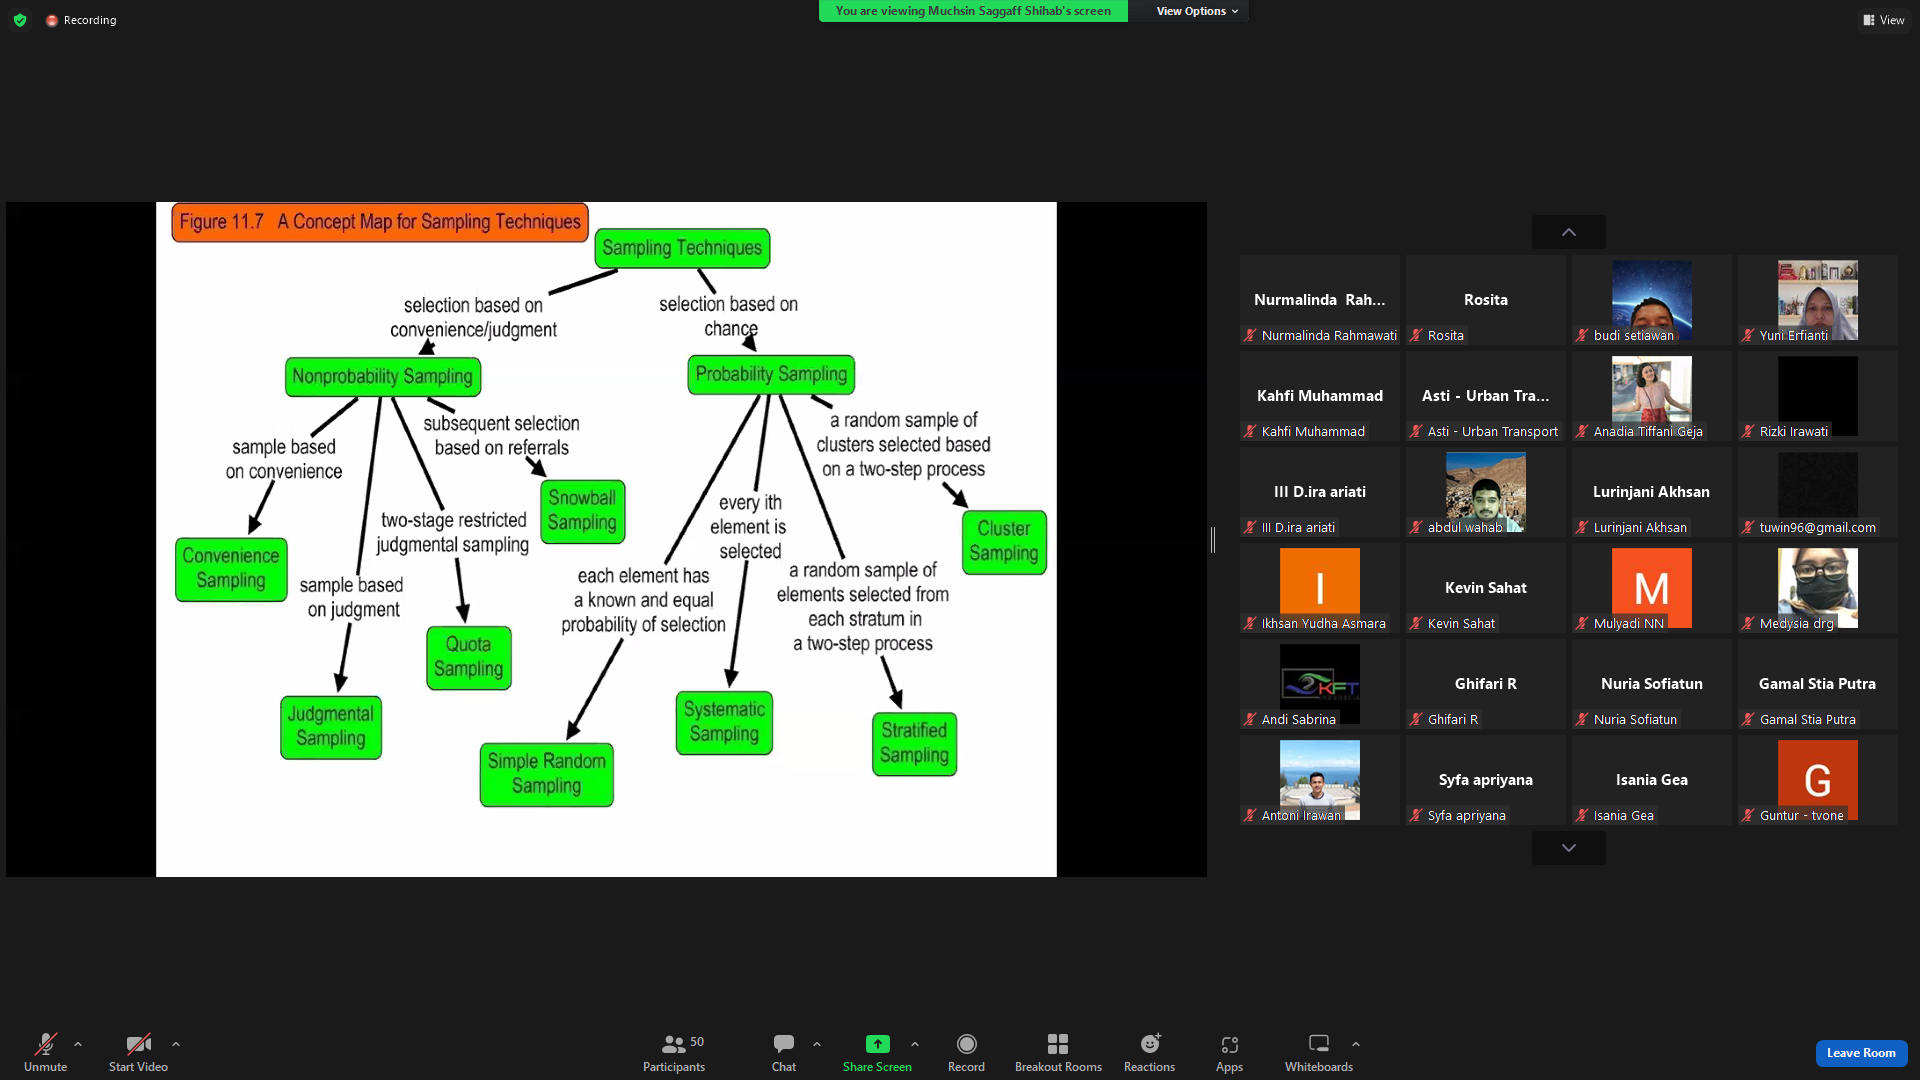Screen dimensions: 1920x1080
Task: Open the Chat panel
Action: pos(784,1052)
